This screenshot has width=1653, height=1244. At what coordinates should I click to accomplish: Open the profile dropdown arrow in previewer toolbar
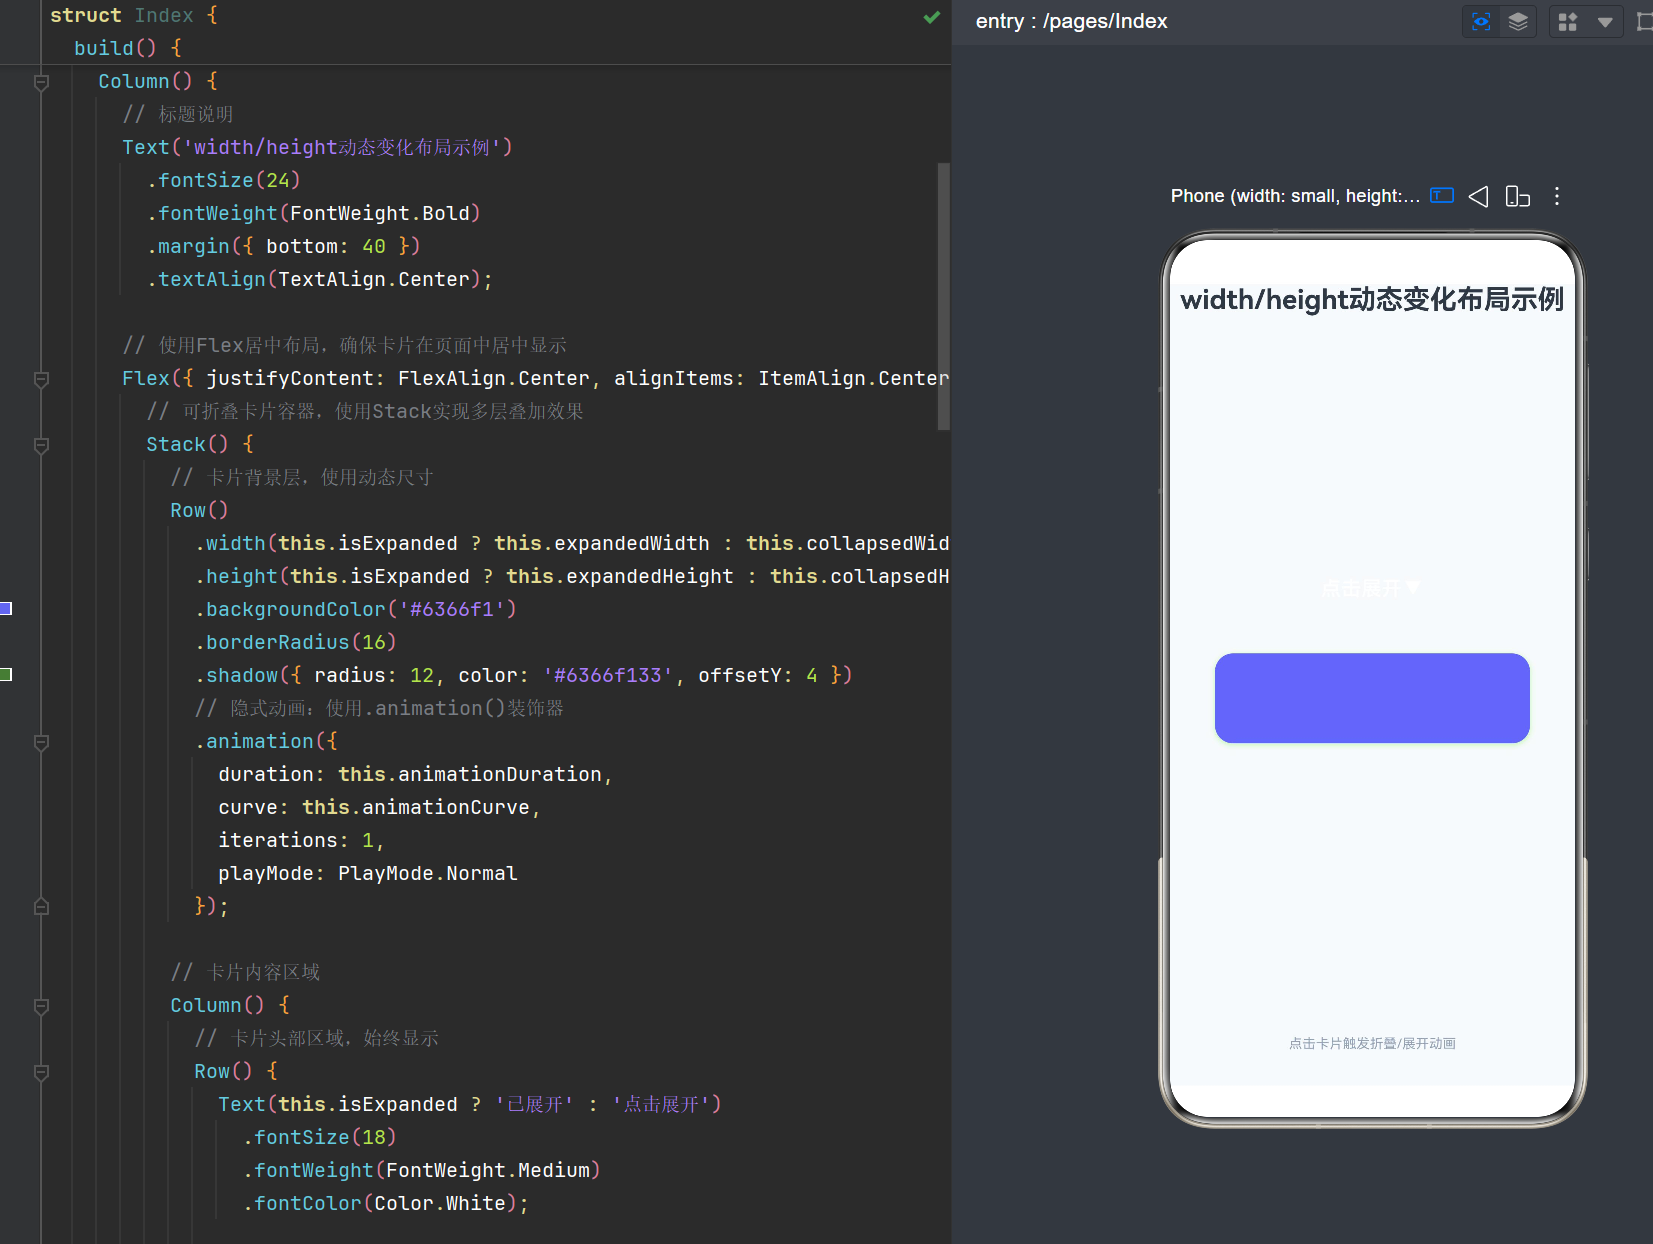click(1605, 22)
